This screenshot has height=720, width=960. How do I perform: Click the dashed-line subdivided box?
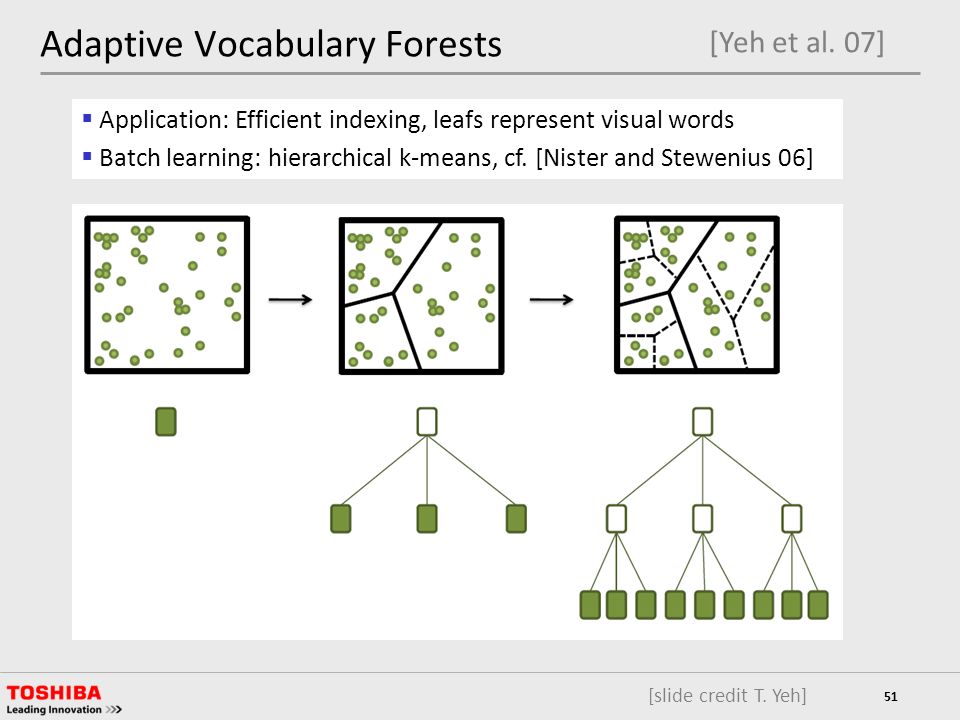tap(697, 294)
